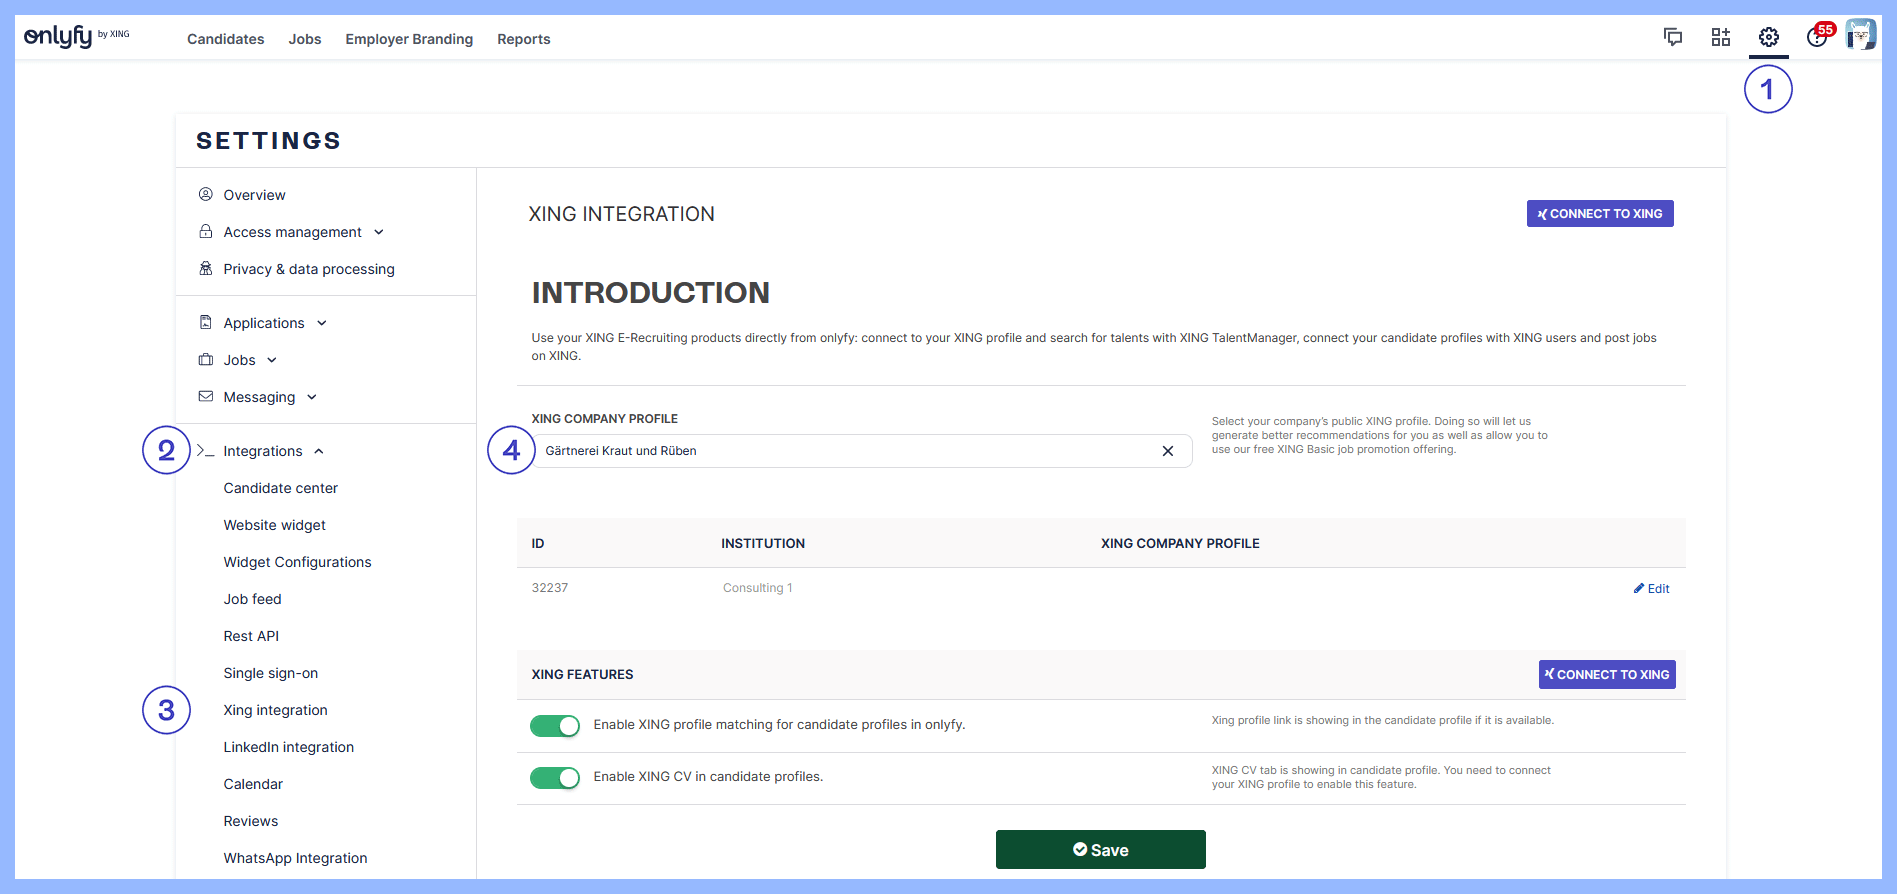Click the green Save button
Image resolution: width=1897 pixels, height=894 pixels.
(1101, 850)
